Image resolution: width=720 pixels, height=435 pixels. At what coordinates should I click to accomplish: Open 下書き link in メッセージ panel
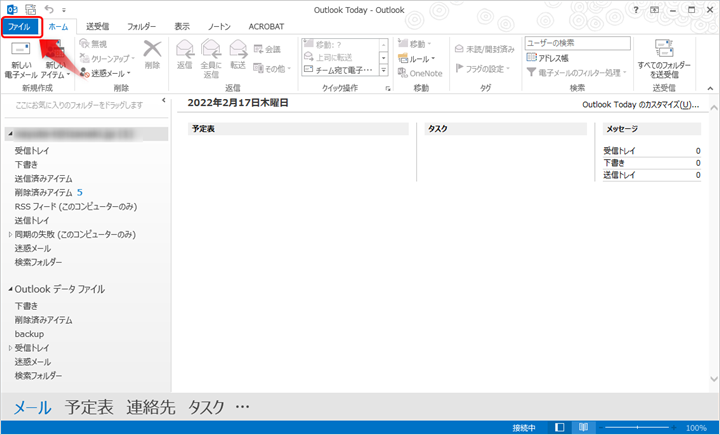point(614,163)
